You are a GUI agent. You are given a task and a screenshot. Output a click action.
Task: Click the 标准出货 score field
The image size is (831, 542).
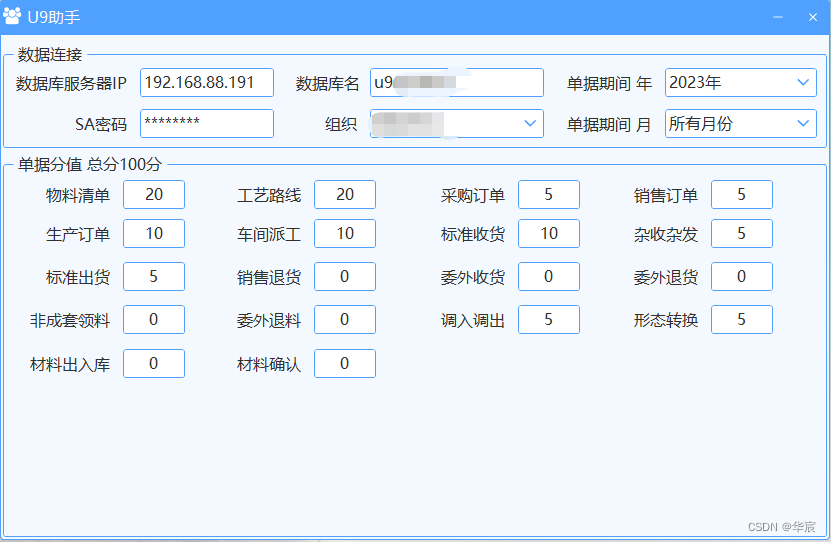[x=154, y=277]
